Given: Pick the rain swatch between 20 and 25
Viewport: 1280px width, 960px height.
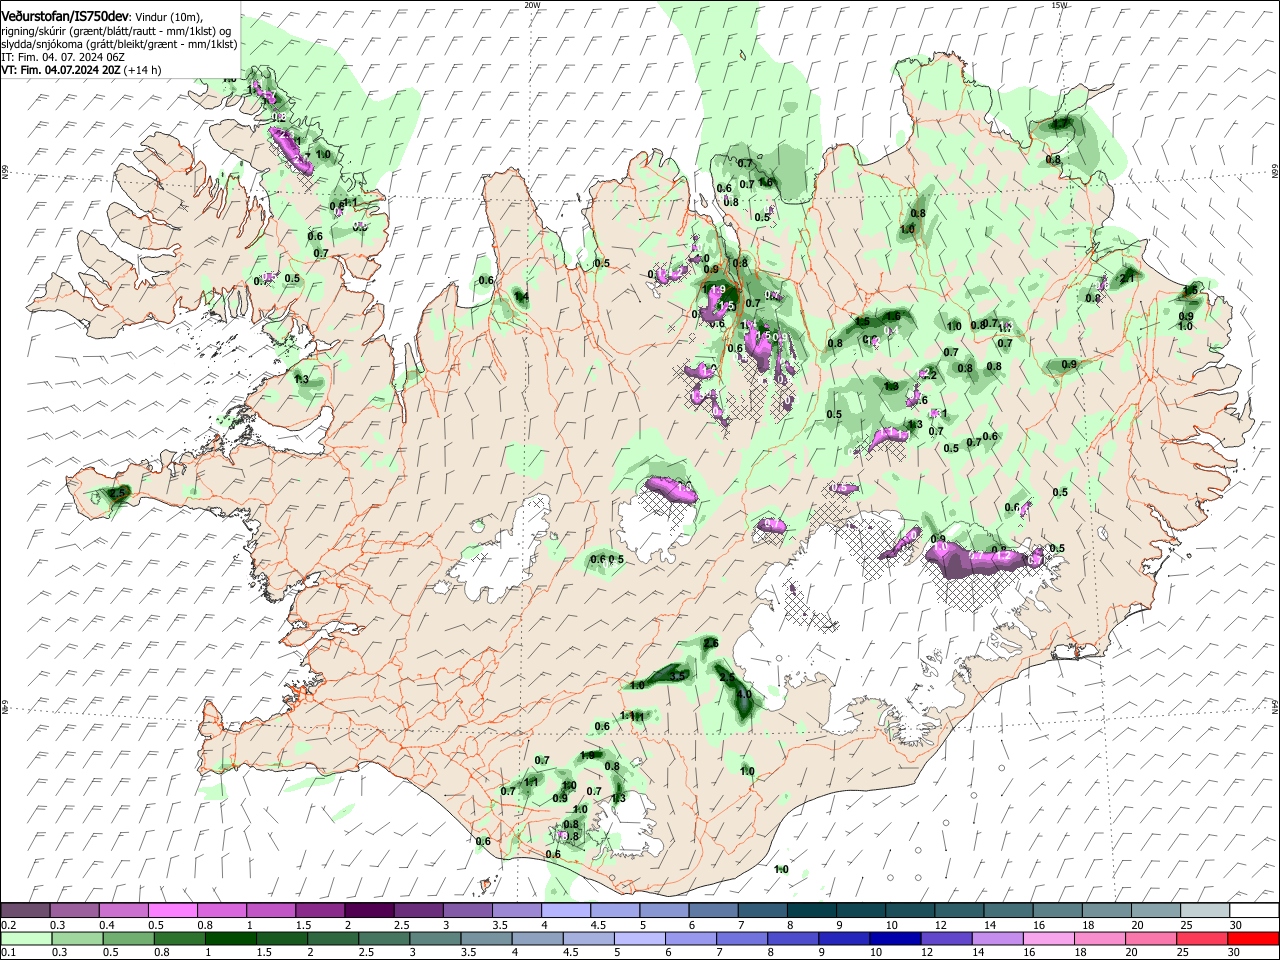Looking at the screenshot, I should (x=1151, y=938).
